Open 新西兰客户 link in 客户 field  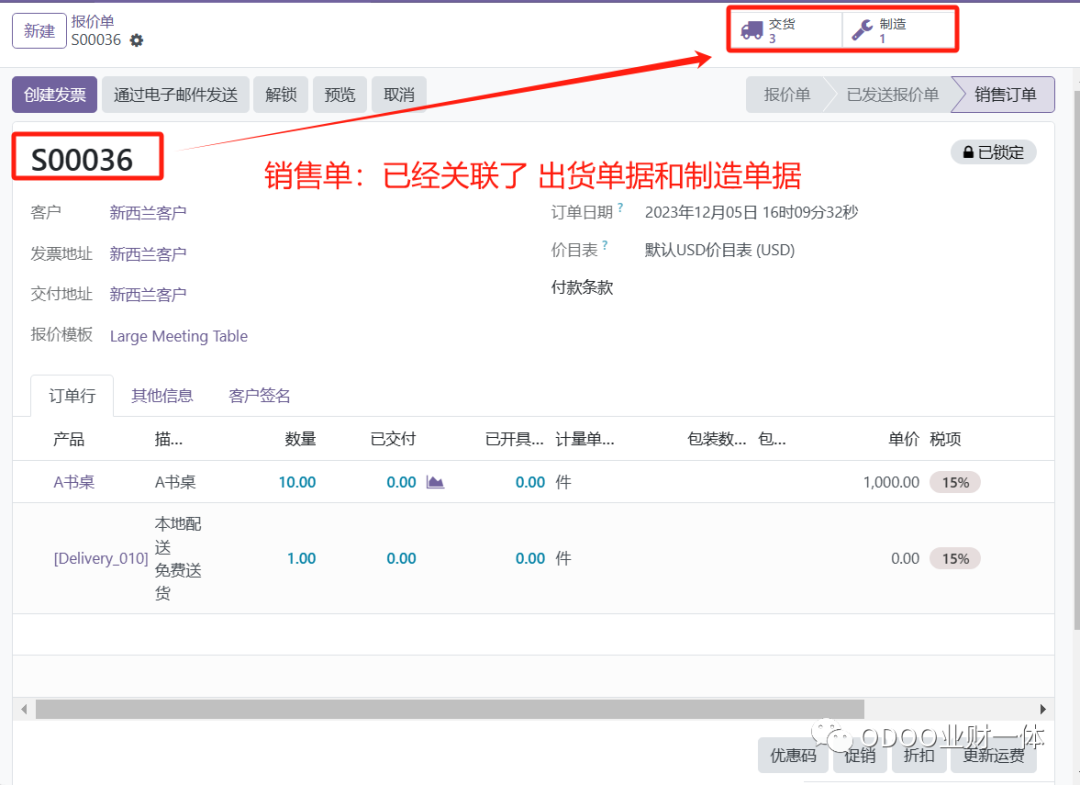coord(148,212)
